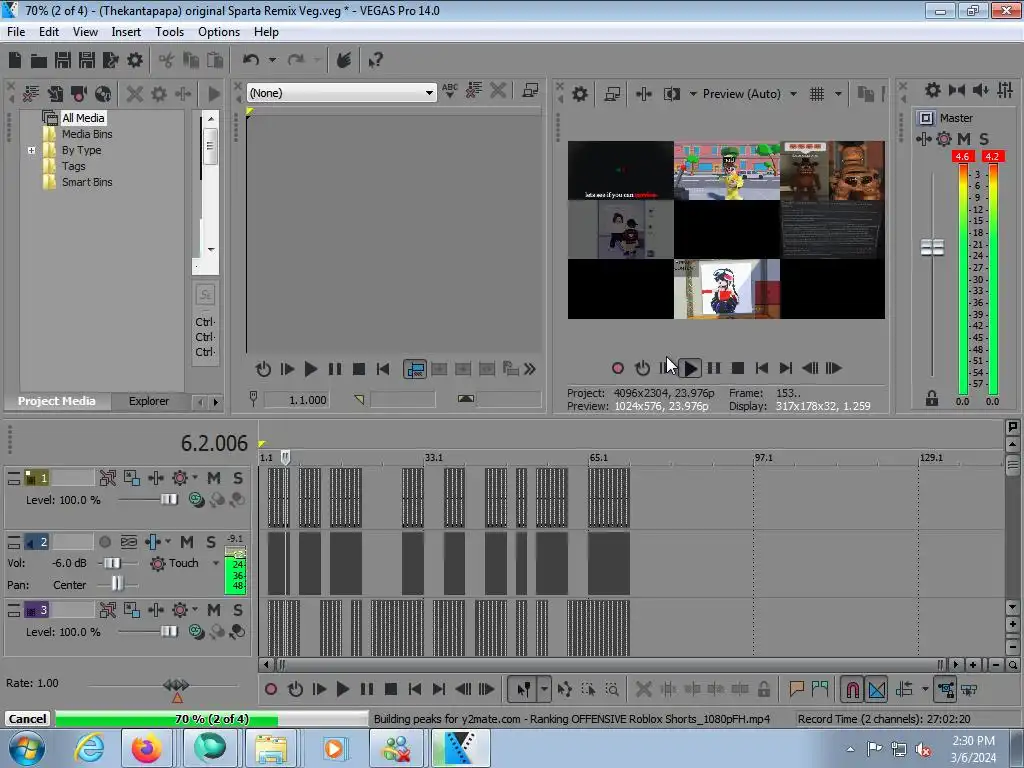Screen dimensions: 1024x768
Task: Click the Video Preview Play button
Action: (690, 368)
